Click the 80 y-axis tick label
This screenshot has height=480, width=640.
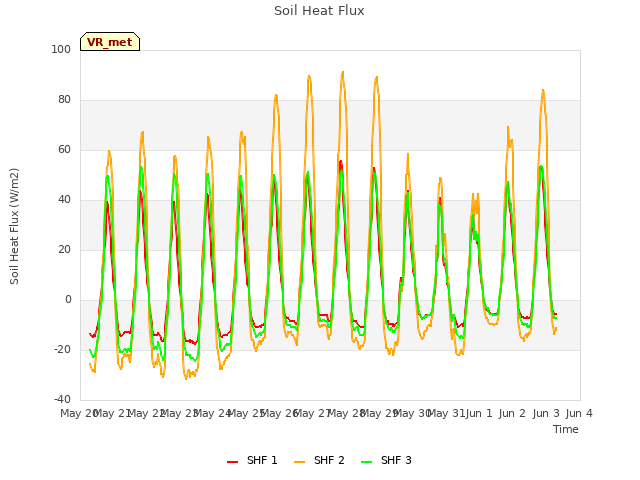64,100
